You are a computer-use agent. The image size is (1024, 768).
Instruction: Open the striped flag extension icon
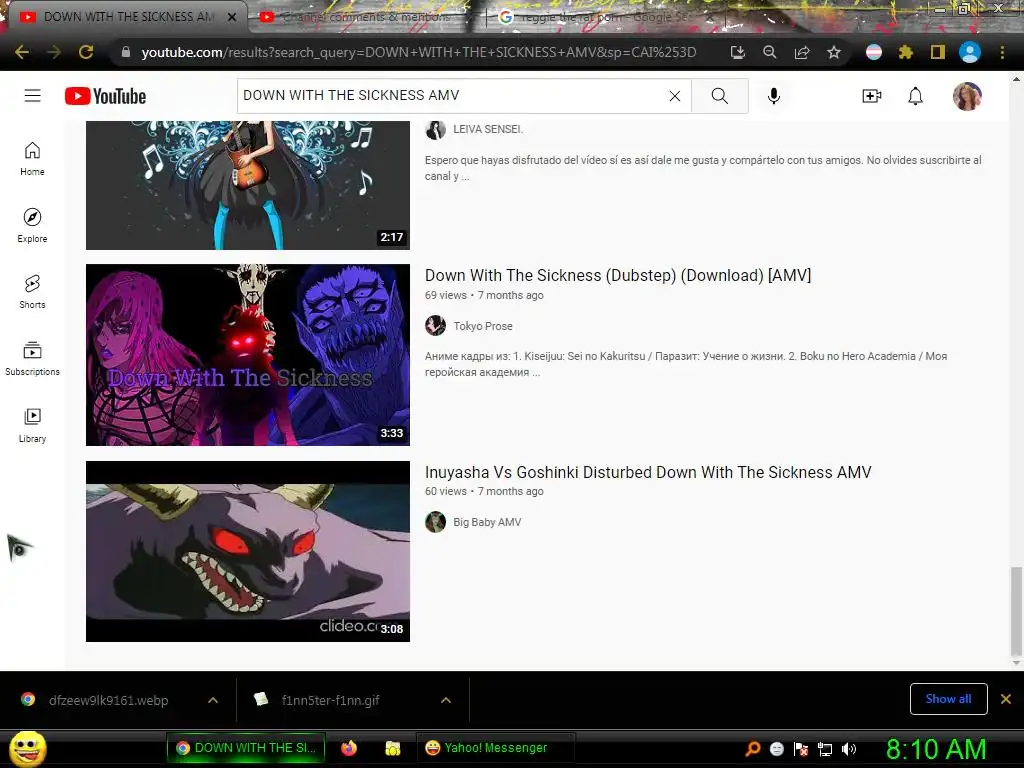point(873,52)
